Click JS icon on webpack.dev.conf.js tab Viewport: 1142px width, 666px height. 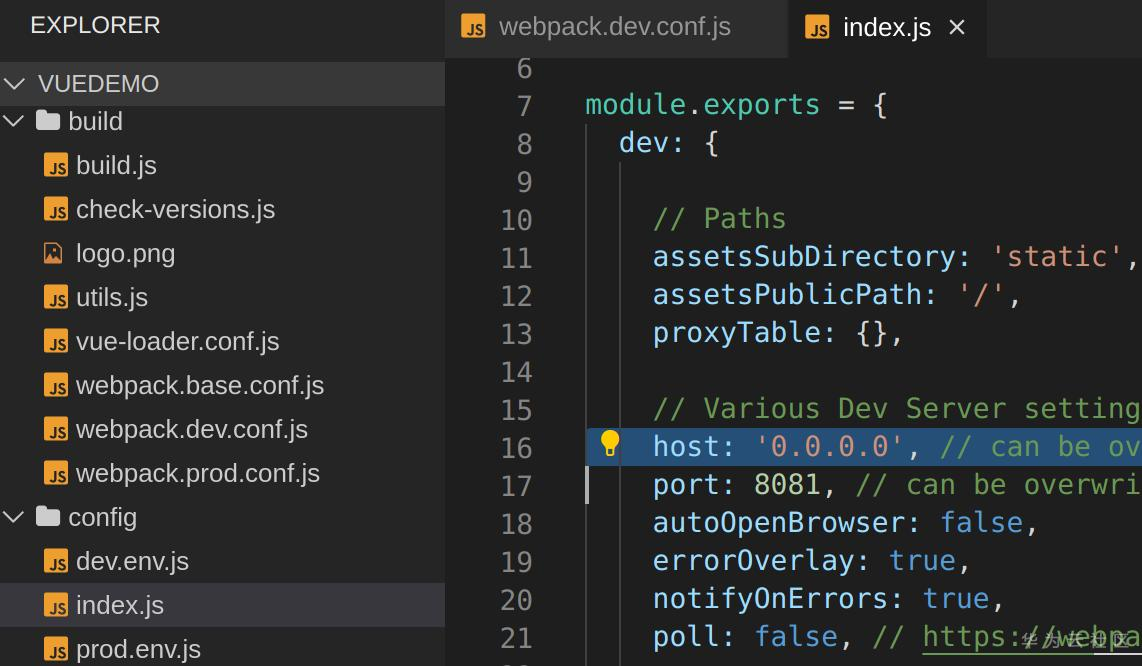tap(473, 27)
